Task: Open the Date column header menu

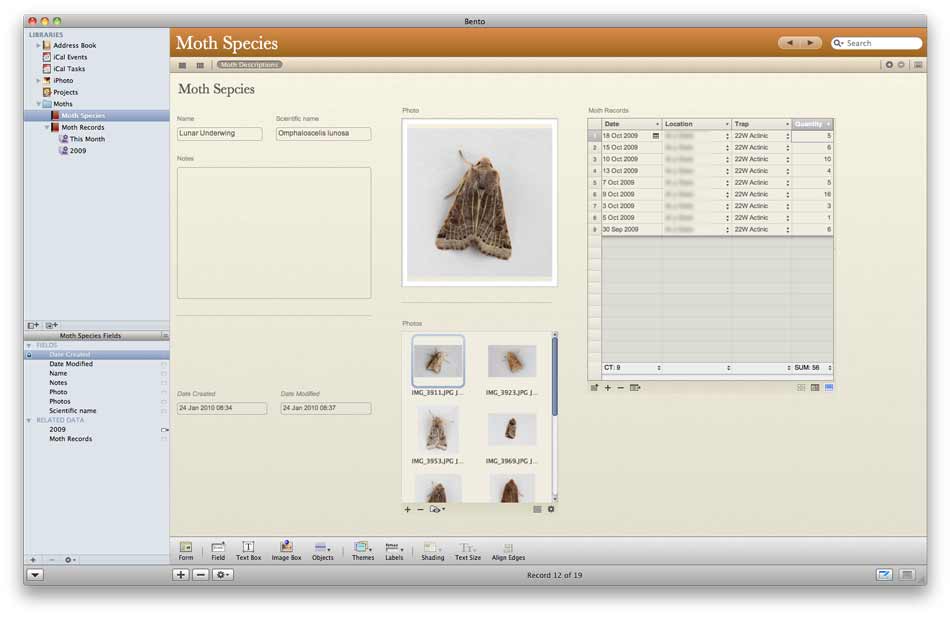Action: (x=657, y=124)
